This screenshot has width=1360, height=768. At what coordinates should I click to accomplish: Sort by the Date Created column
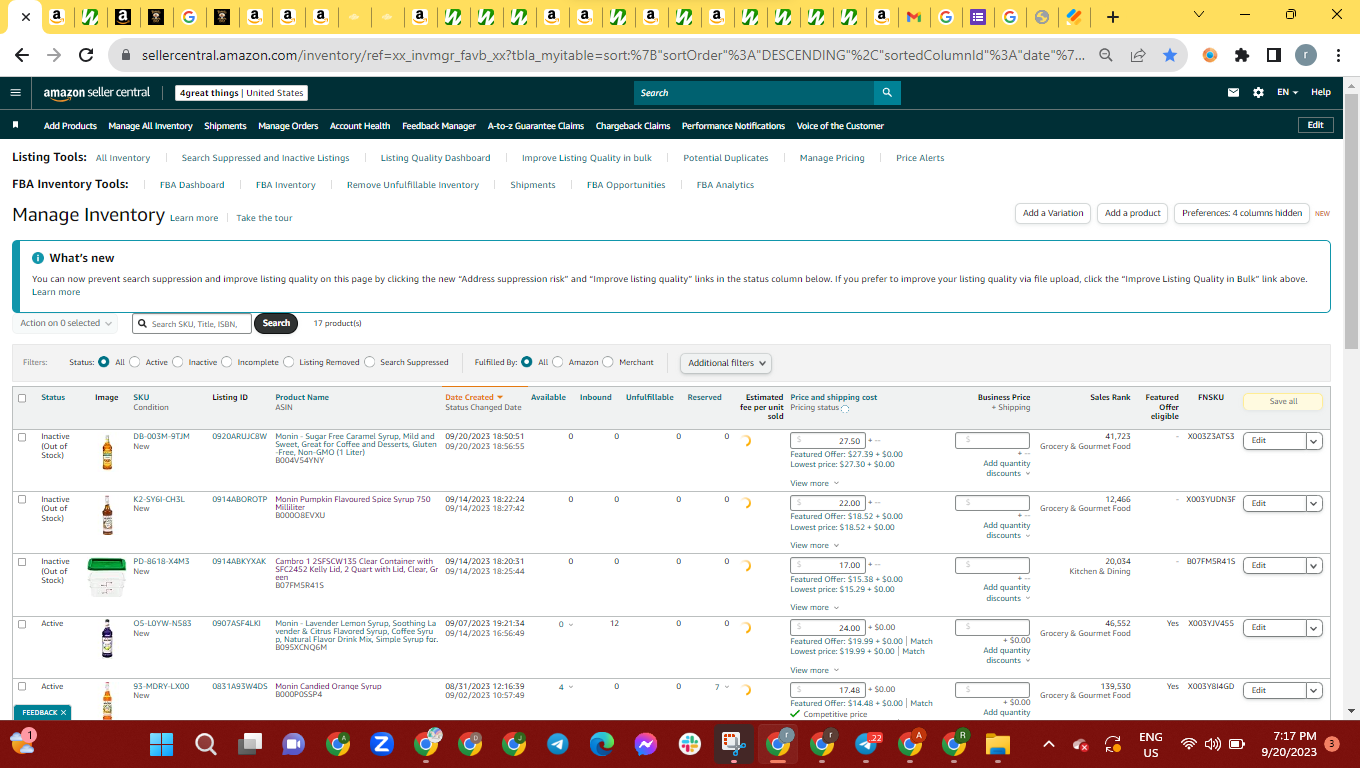tap(474, 397)
